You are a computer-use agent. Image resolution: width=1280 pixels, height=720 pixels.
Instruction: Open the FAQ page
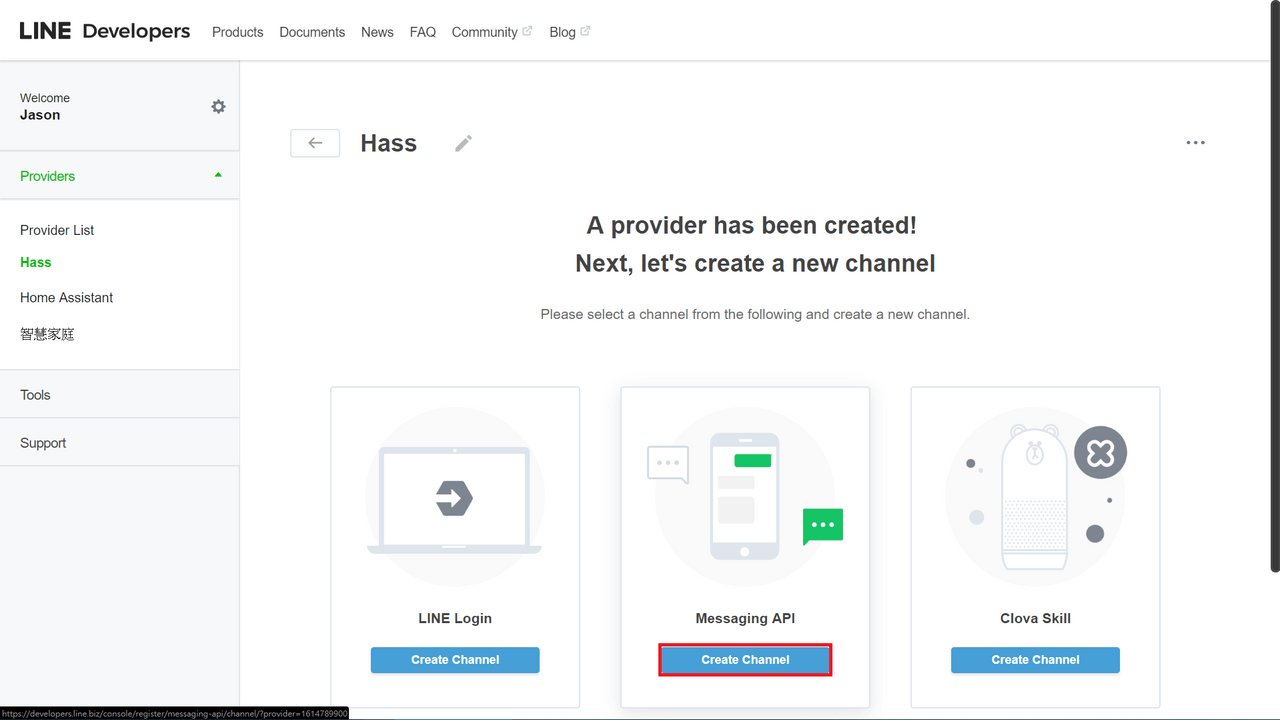pyautogui.click(x=423, y=32)
